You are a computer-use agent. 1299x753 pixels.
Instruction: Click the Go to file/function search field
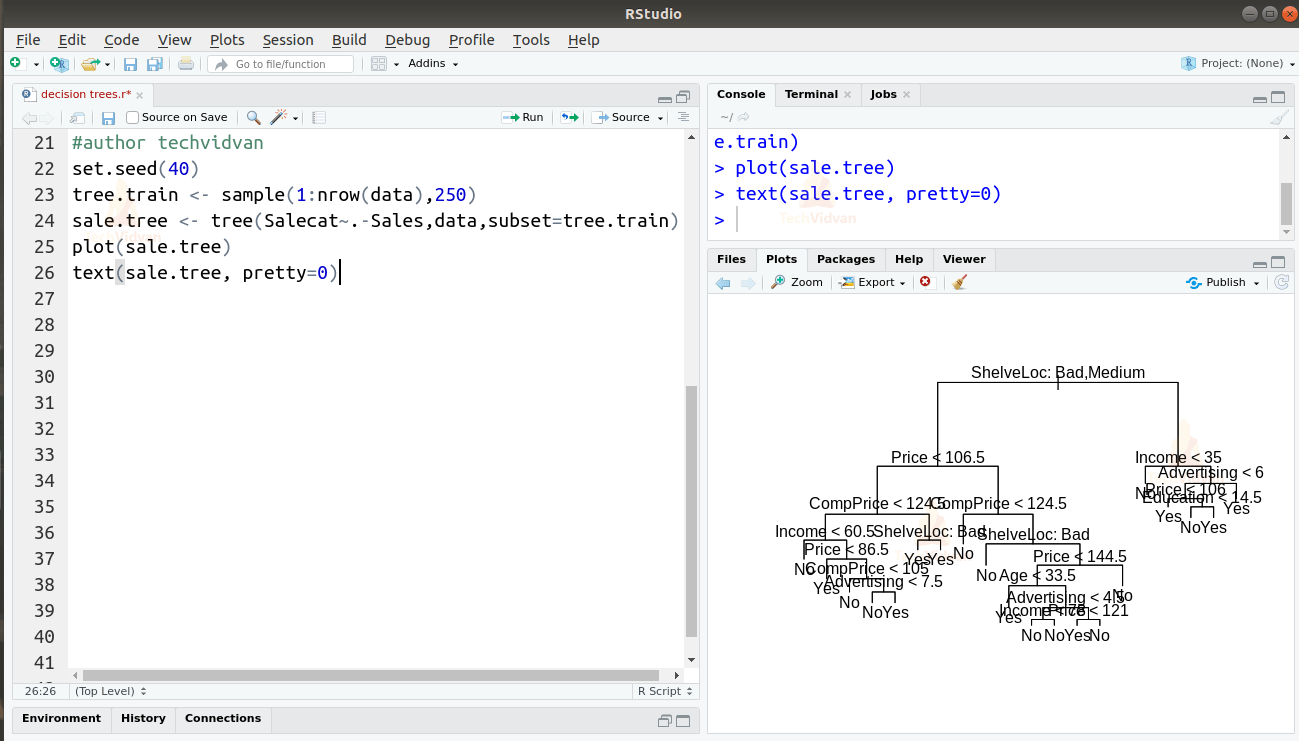(280, 64)
